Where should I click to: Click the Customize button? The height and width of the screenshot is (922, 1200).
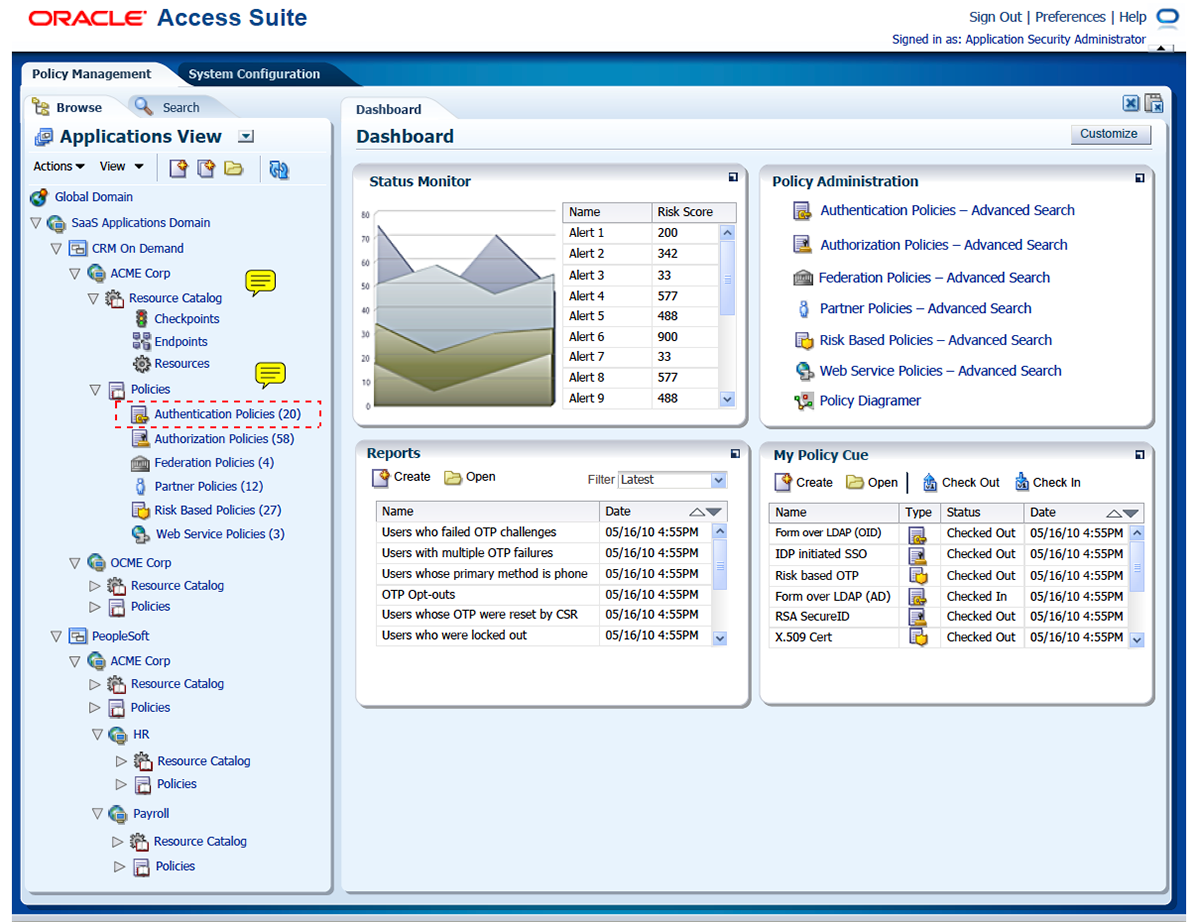coord(1109,134)
